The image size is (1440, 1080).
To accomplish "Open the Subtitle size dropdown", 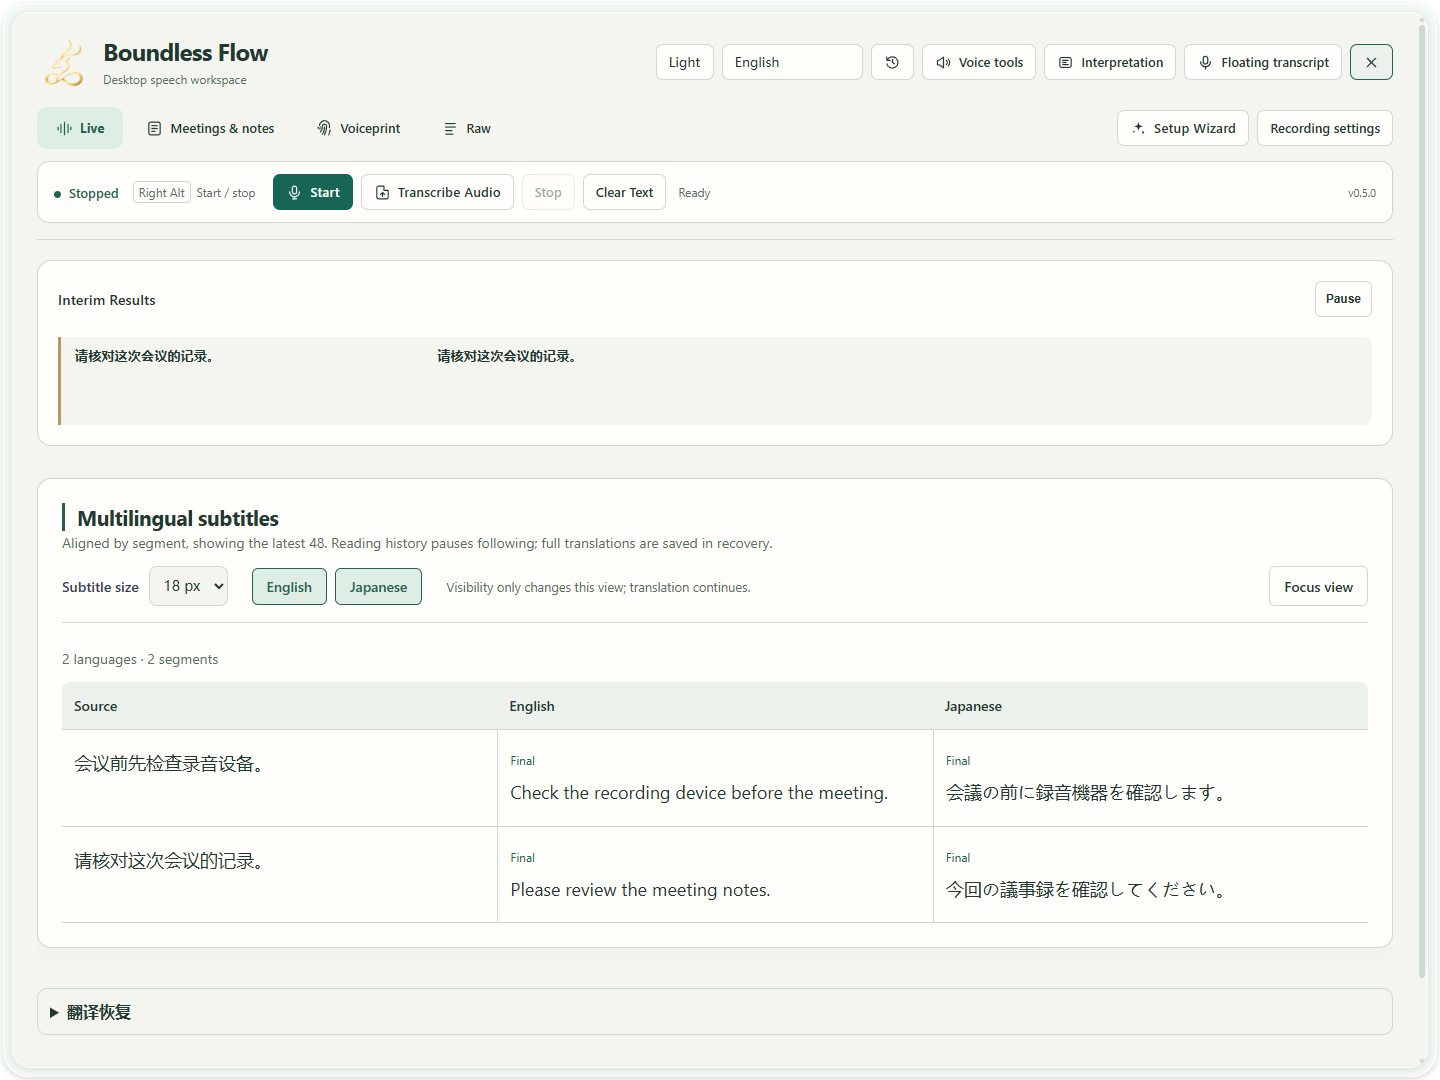I will [x=189, y=586].
